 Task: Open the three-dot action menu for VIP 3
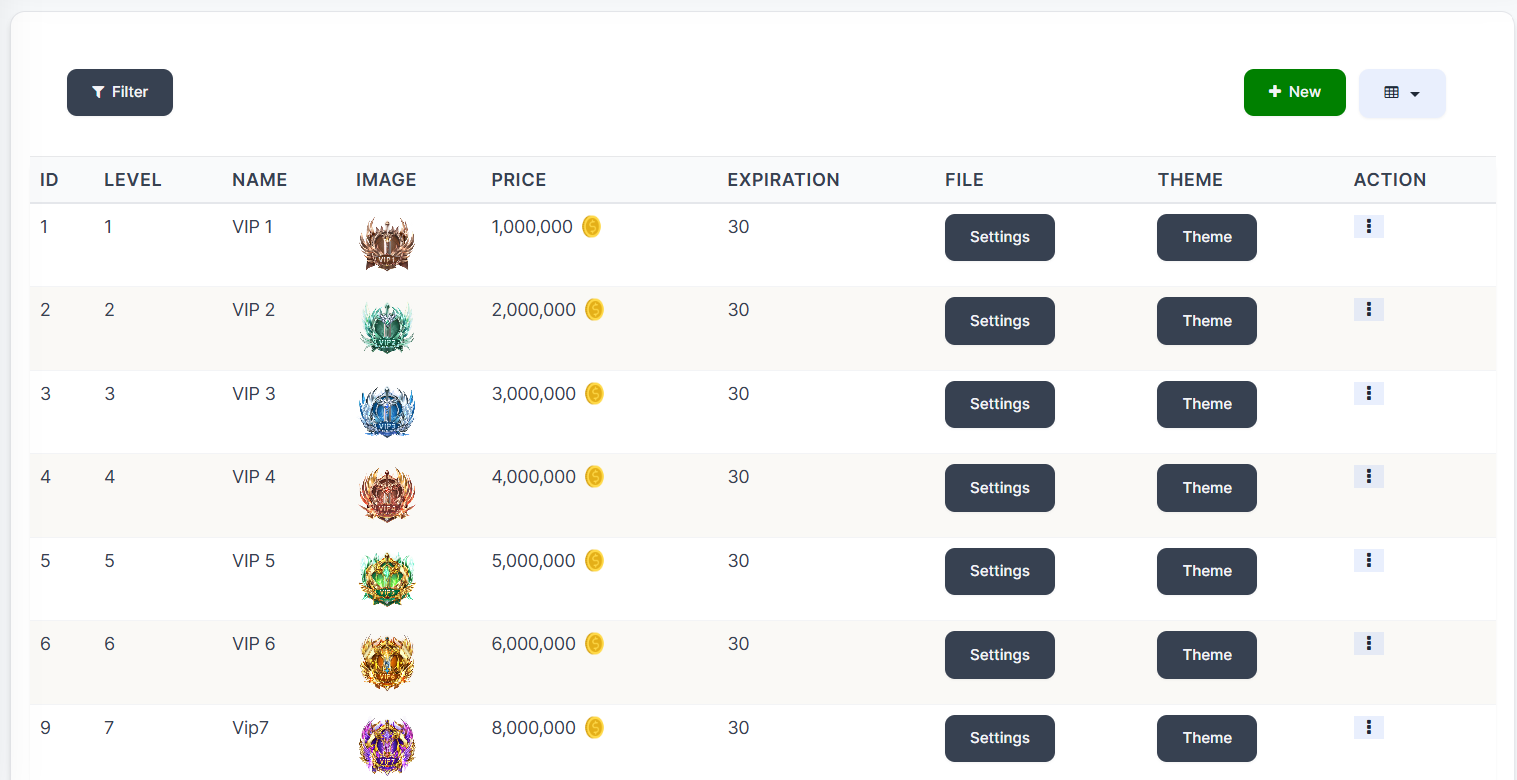click(1368, 393)
